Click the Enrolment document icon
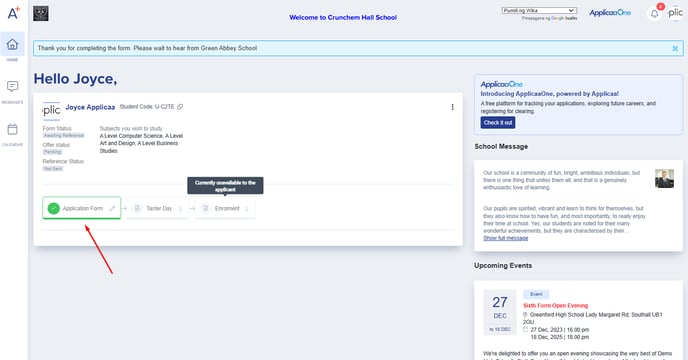Image resolution: width=688 pixels, height=360 pixels. pyautogui.click(x=205, y=208)
